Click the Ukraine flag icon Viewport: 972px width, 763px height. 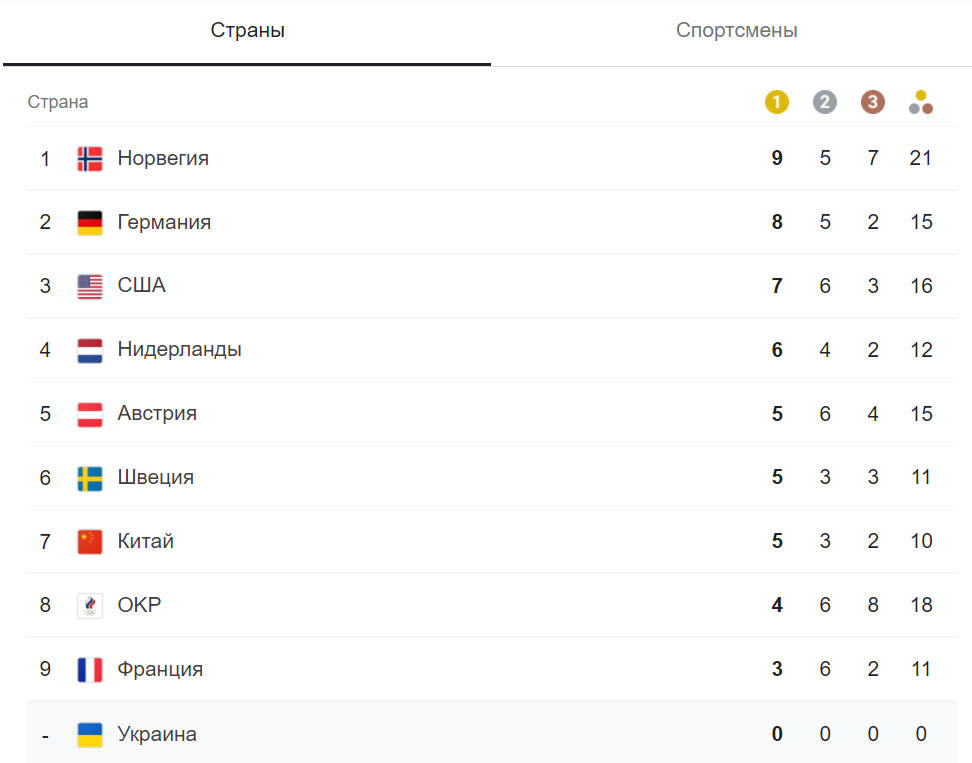coord(90,735)
